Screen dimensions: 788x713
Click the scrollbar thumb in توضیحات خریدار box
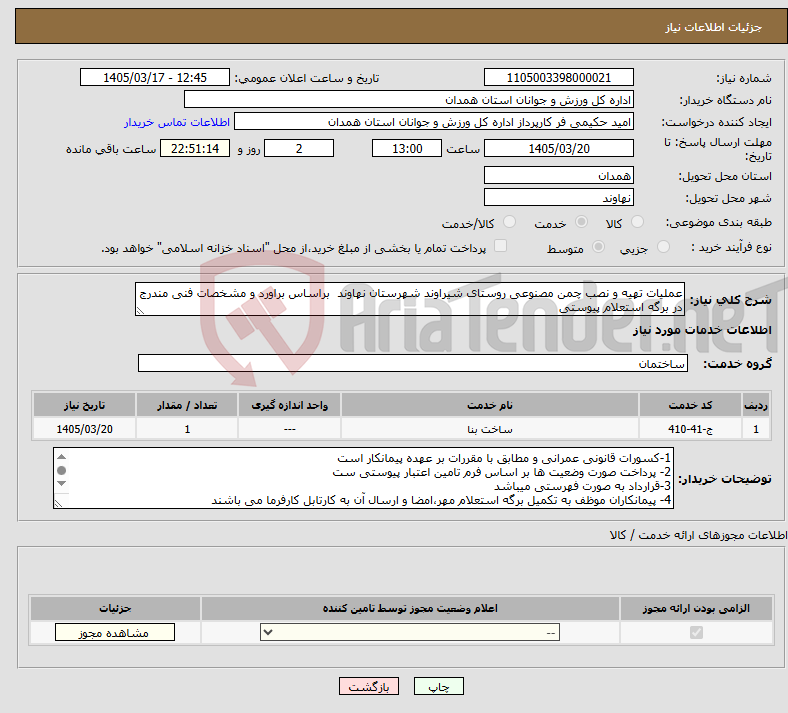[62, 470]
